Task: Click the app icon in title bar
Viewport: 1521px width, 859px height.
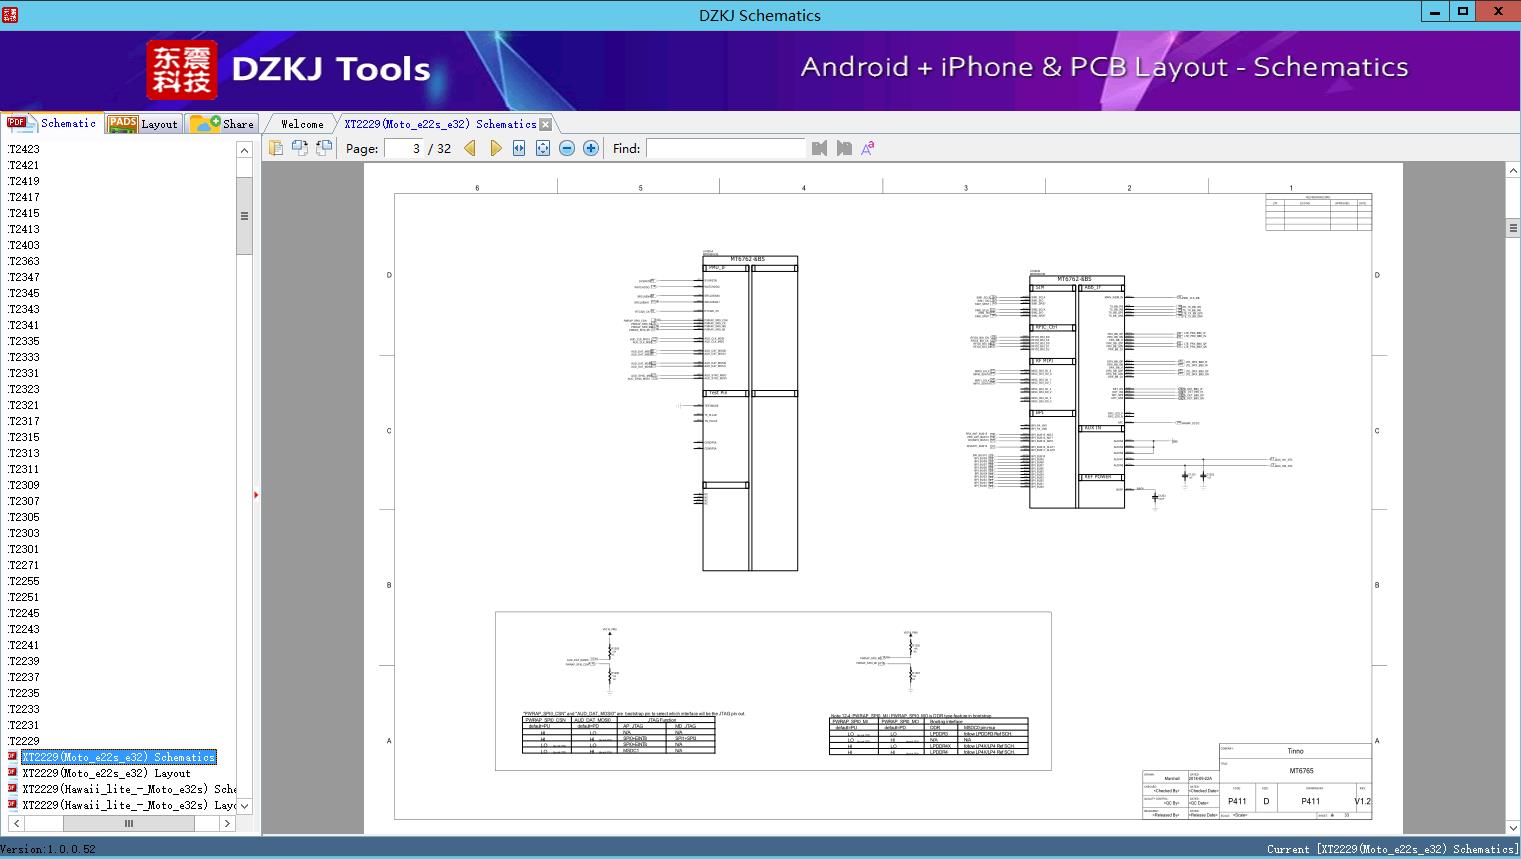Action: pyautogui.click(x=9, y=14)
